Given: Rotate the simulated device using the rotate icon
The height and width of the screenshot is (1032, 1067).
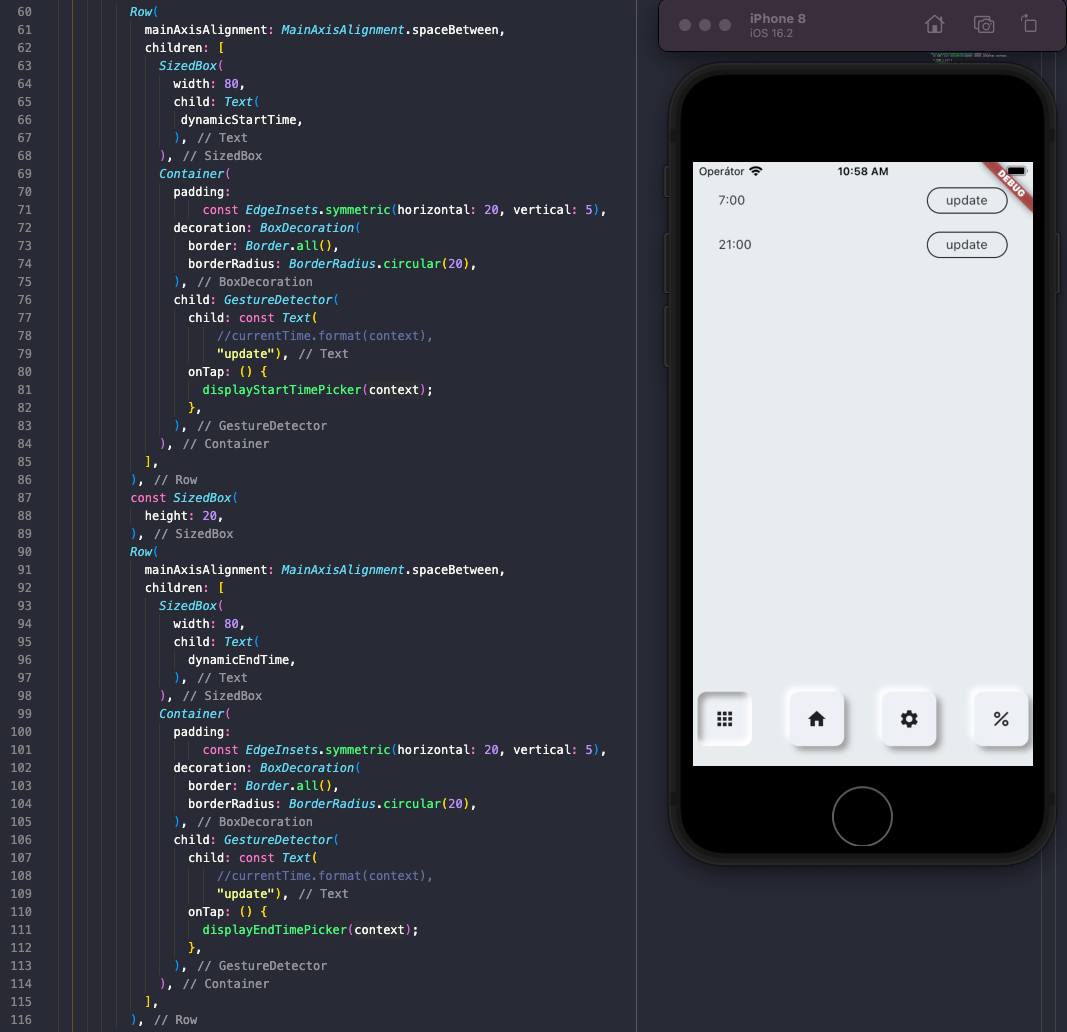Looking at the screenshot, I should click(1030, 24).
